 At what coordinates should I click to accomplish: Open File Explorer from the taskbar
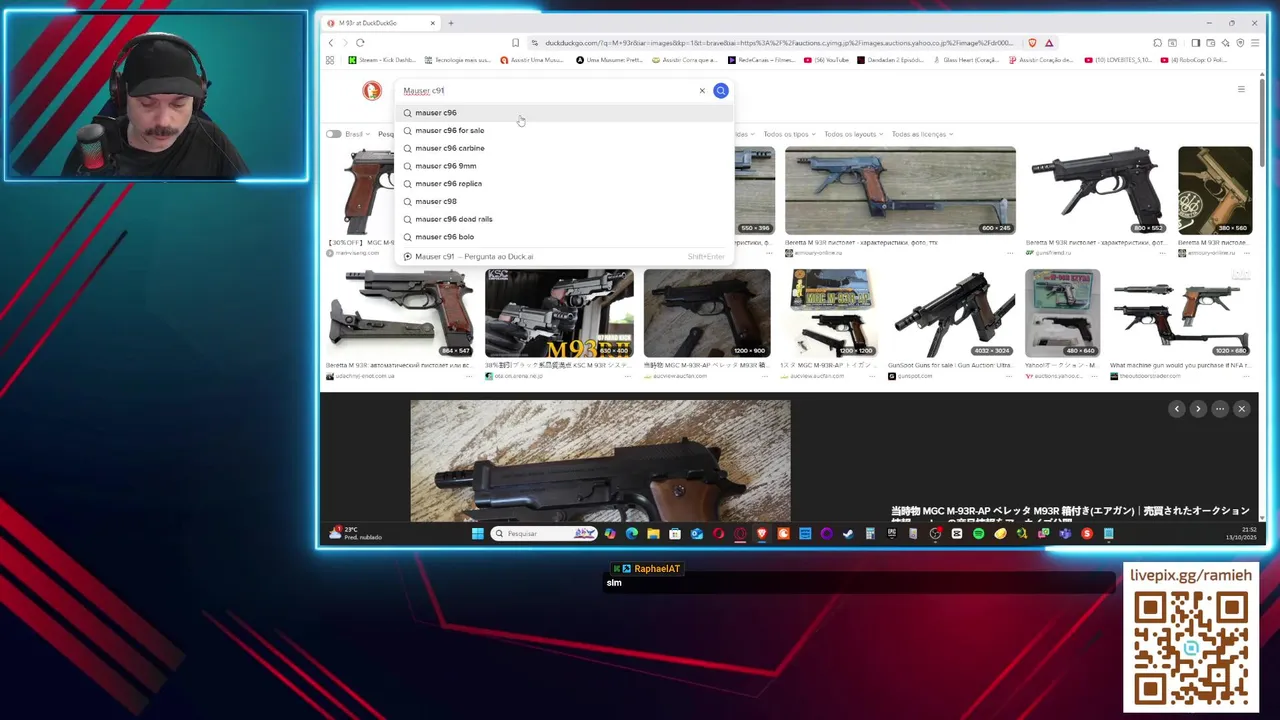tap(653, 534)
